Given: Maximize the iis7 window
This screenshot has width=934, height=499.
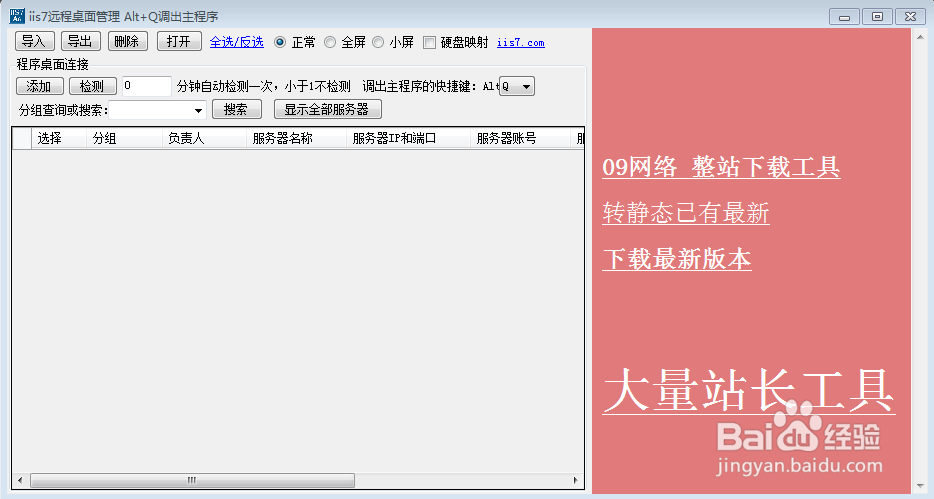Looking at the screenshot, I should [877, 17].
